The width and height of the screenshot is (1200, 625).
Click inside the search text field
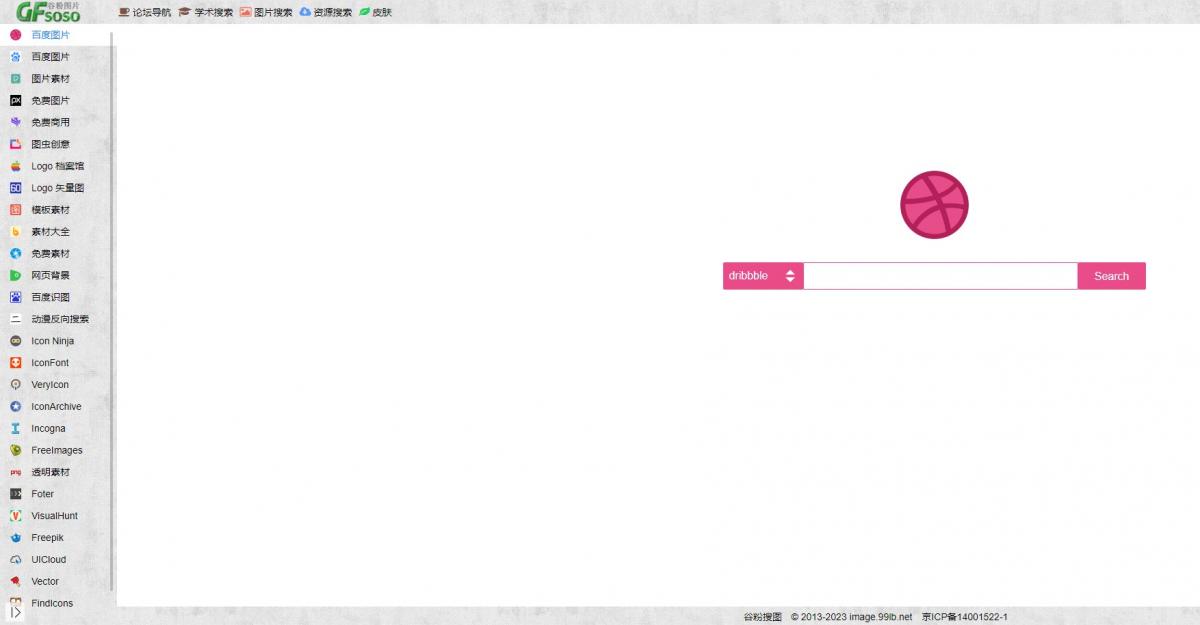(x=940, y=276)
